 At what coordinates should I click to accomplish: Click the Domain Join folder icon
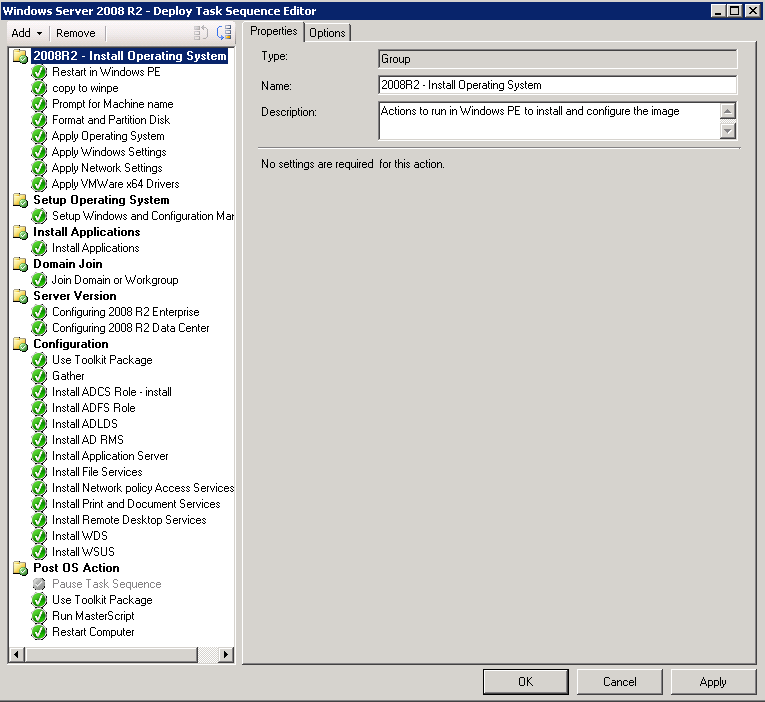click(20, 264)
